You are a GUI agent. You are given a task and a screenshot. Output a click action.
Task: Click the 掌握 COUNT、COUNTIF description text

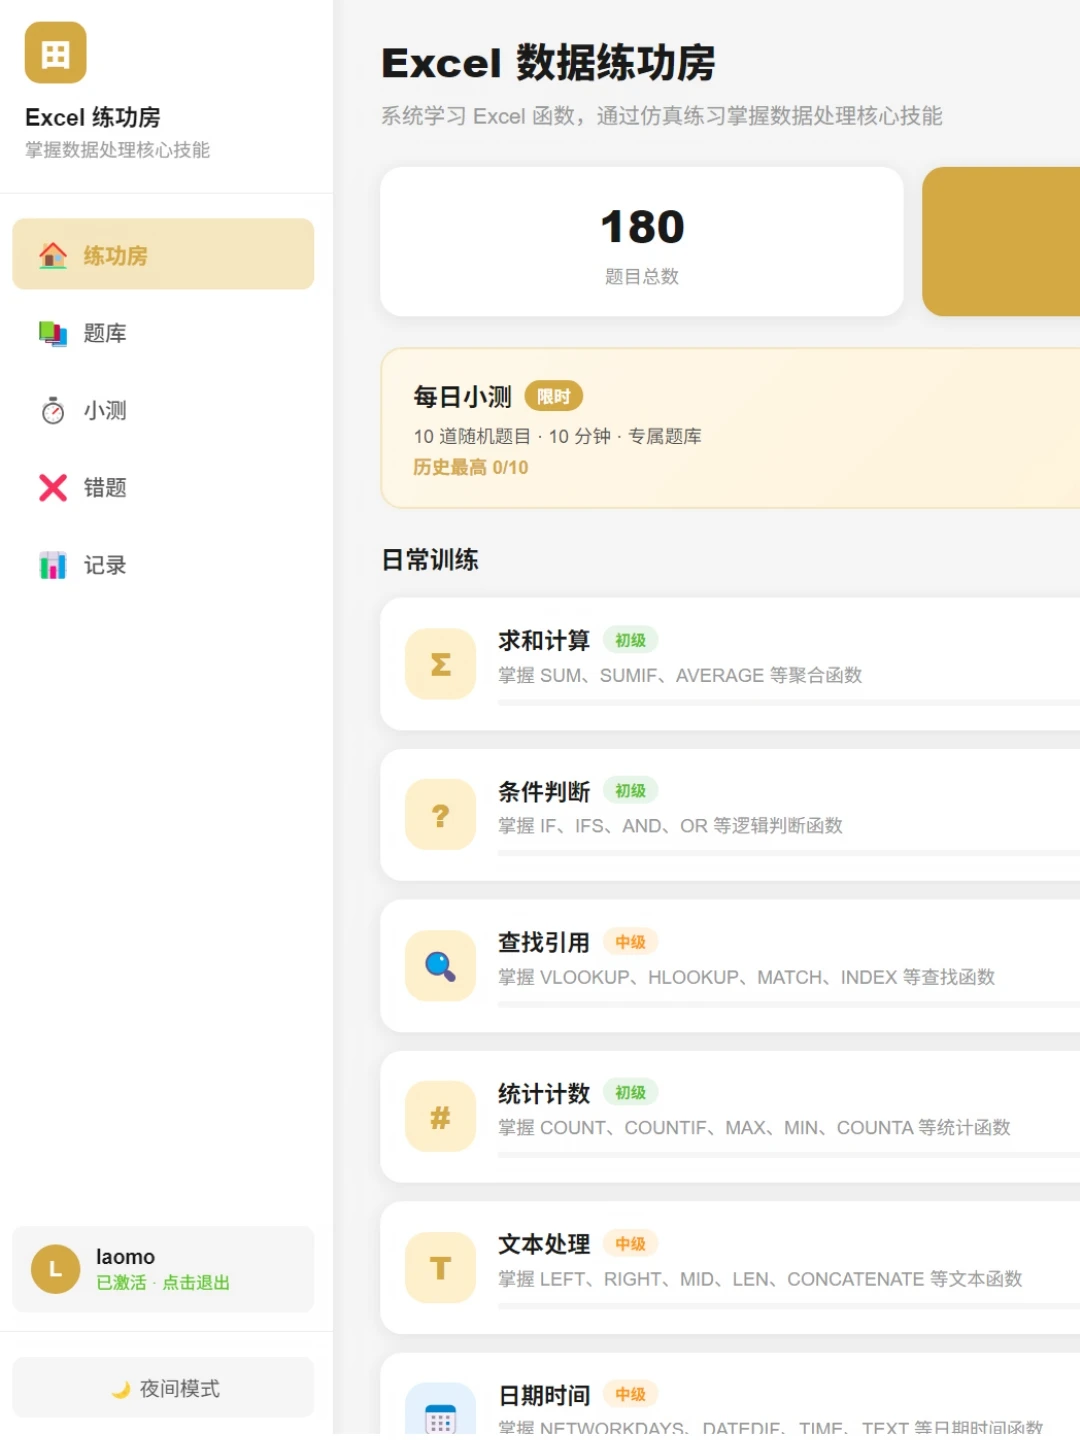[755, 1128]
